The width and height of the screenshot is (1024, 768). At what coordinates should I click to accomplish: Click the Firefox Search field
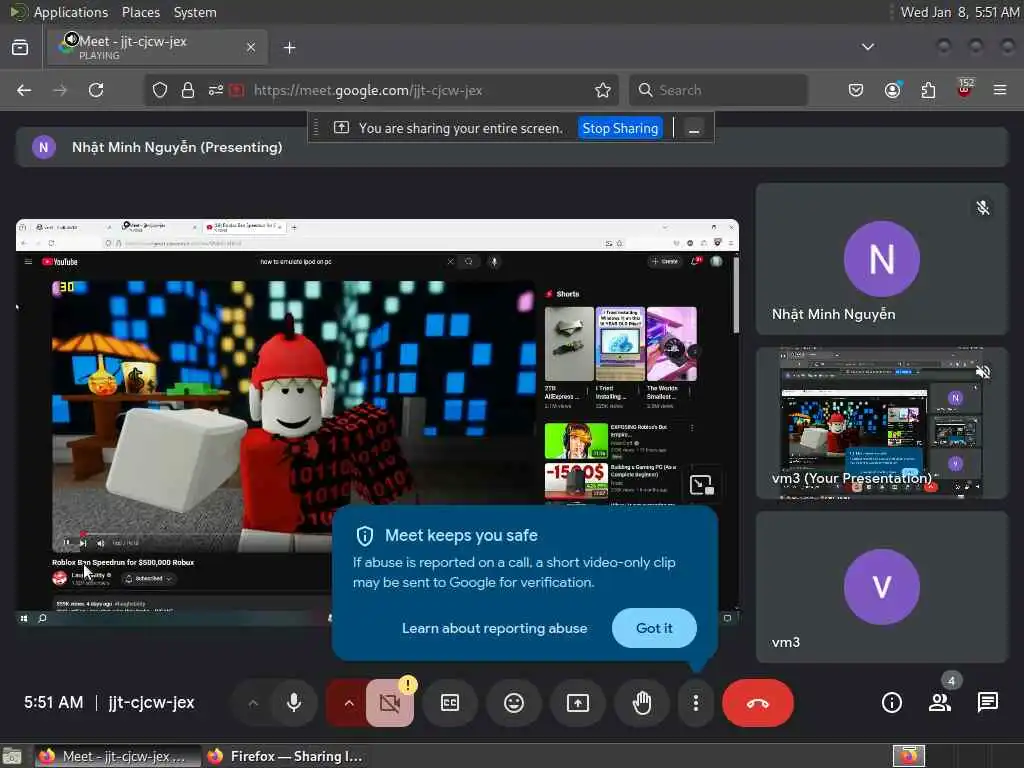[x=718, y=90]
